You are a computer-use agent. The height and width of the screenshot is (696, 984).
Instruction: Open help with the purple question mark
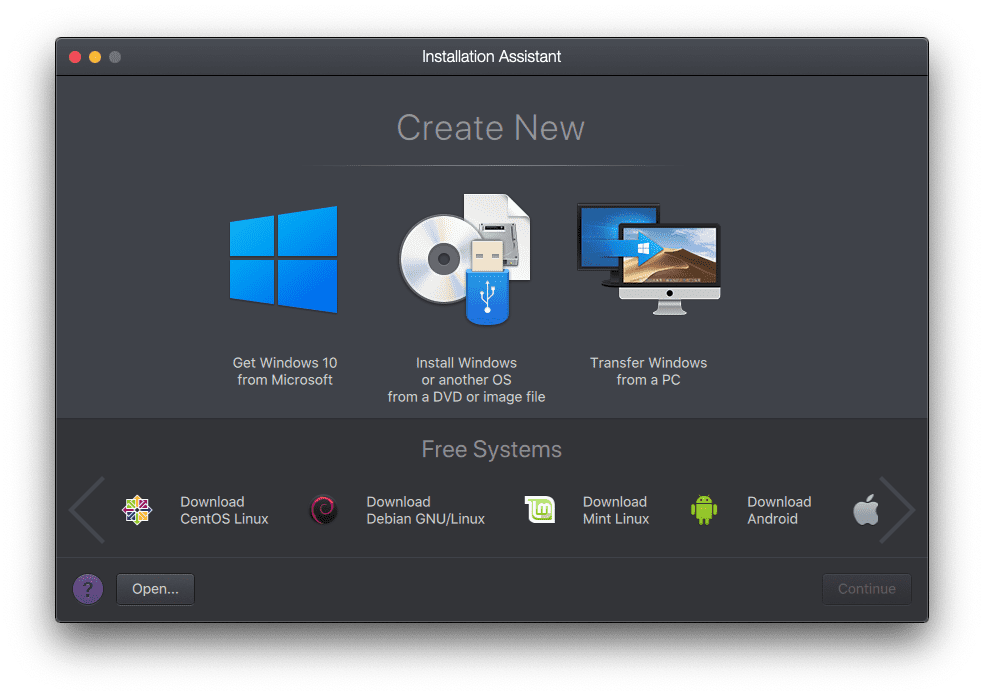[x=88, y=589]
